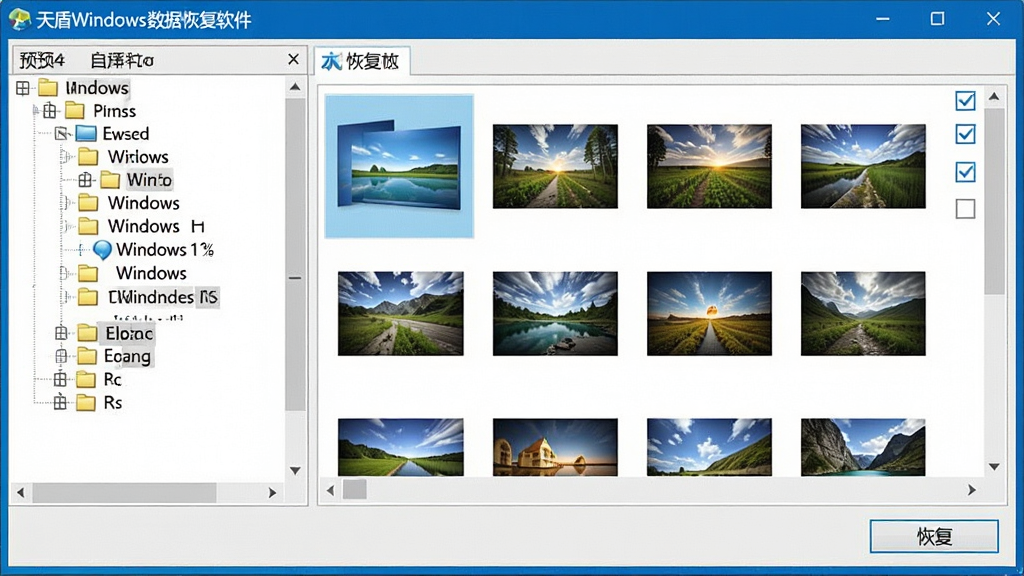The height and width of the screenshot is (576, 1024).
Task: Select the Windows H tree item
Action: point(156,226)
